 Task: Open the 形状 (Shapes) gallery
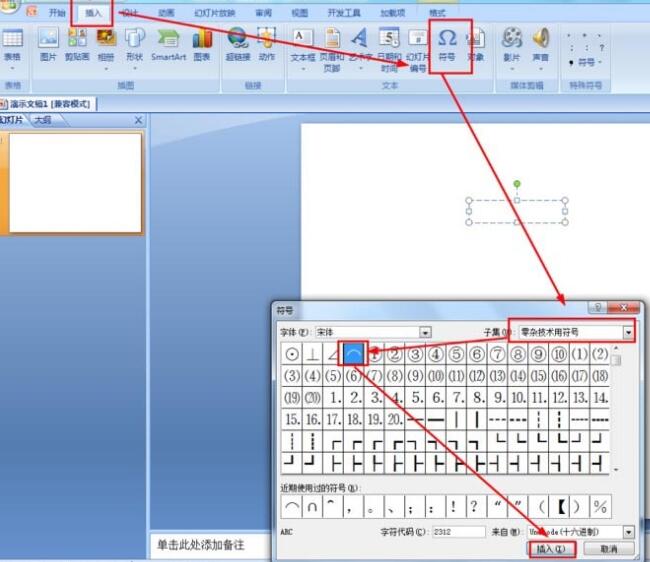click(134, 40)
